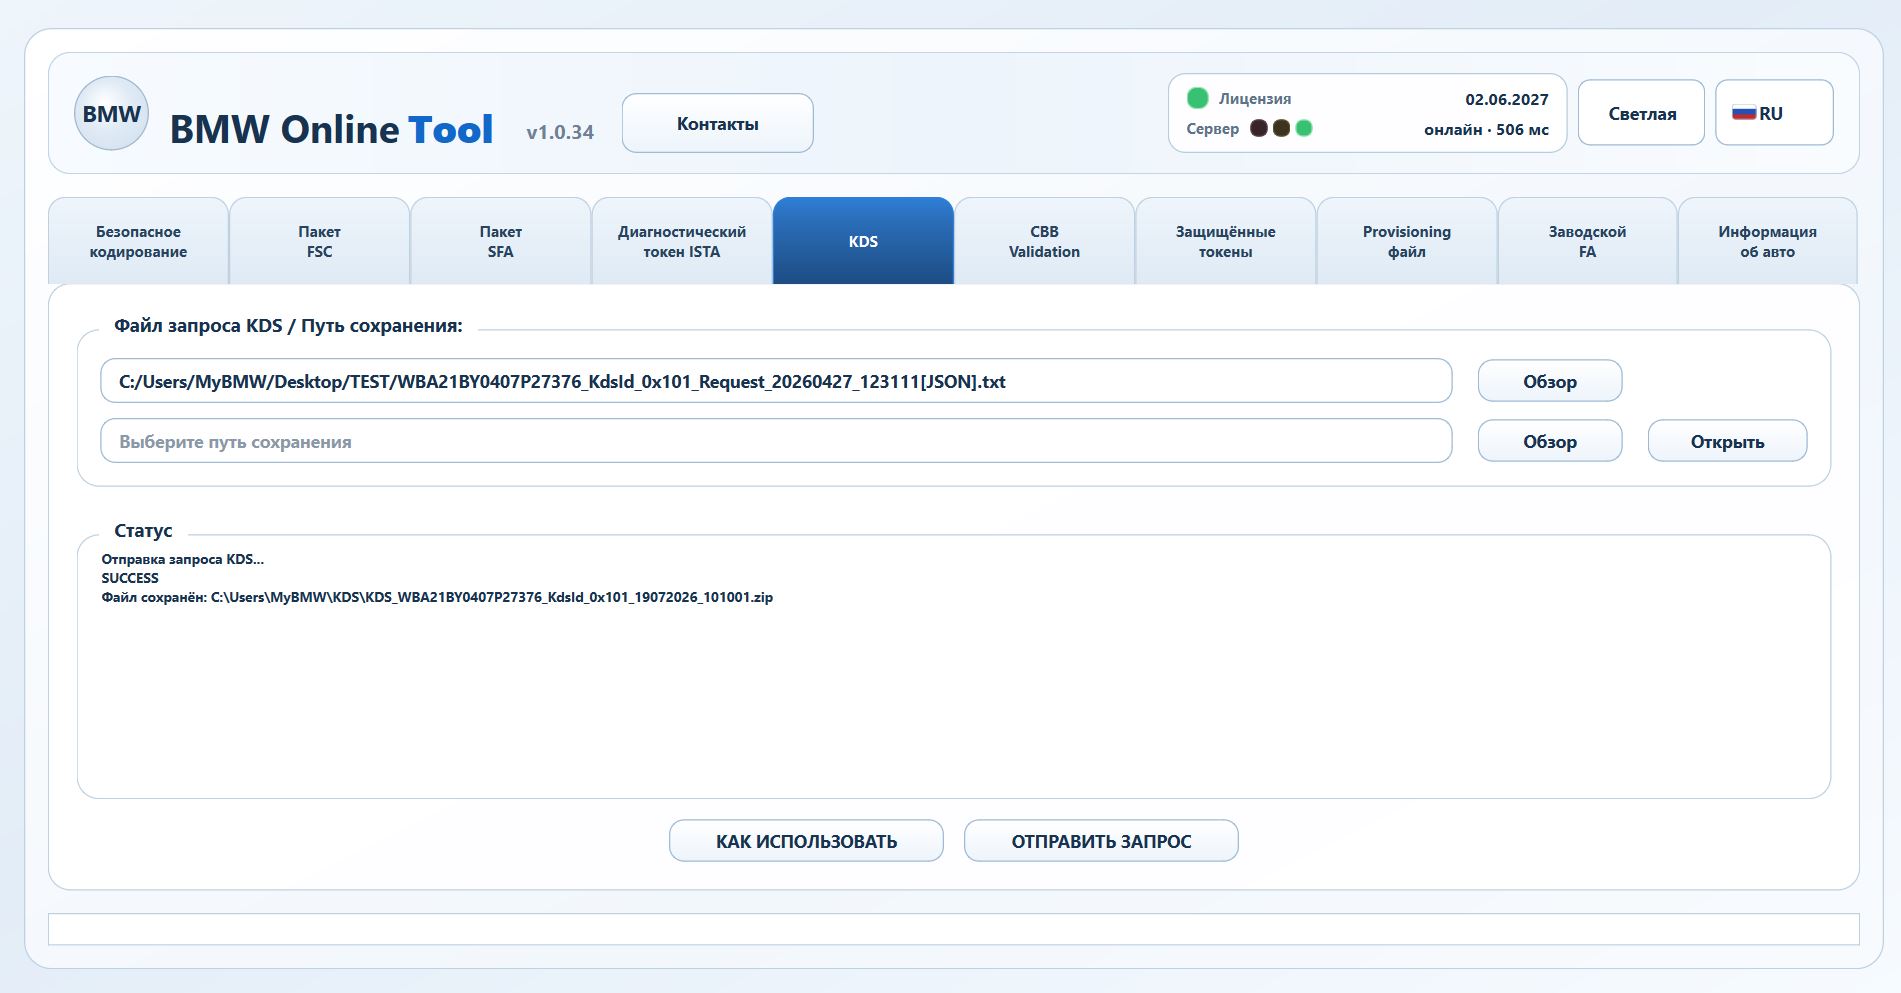
Task: Switch to the Пакет FSC tab
Action: point(319,241)
